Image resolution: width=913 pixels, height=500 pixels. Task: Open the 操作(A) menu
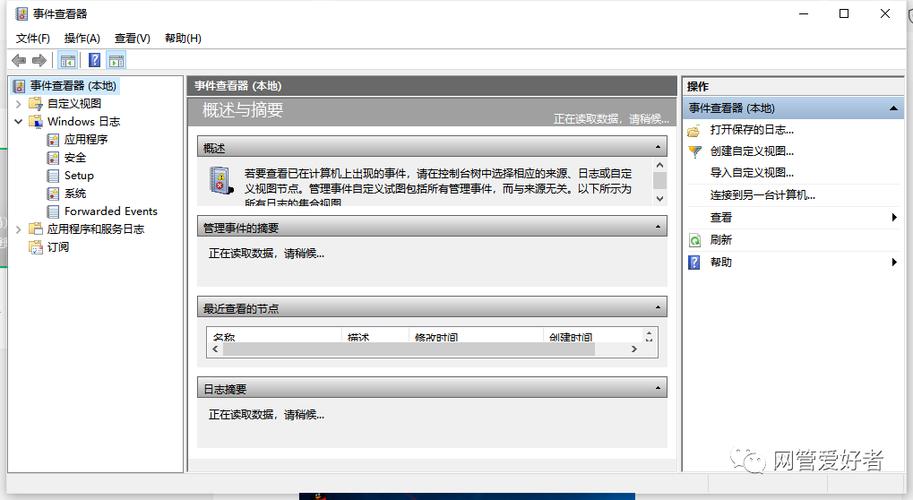pyautogui.click(x=82, y=38)
